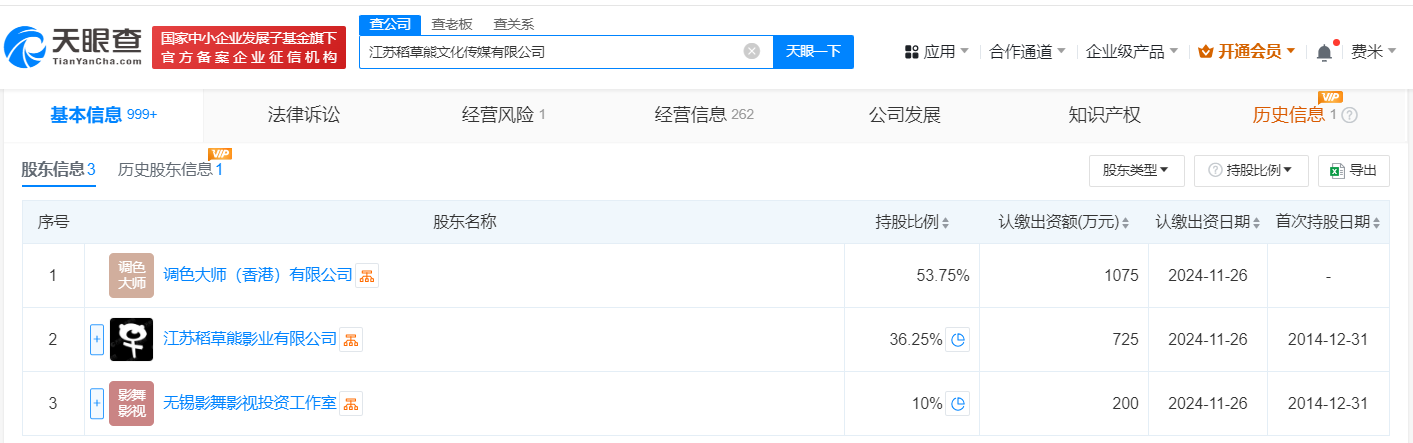The image size is (1413, 443).
Task: Open the 无锡影舞影视投资工作室 link
Action: (x=250, y=404)
